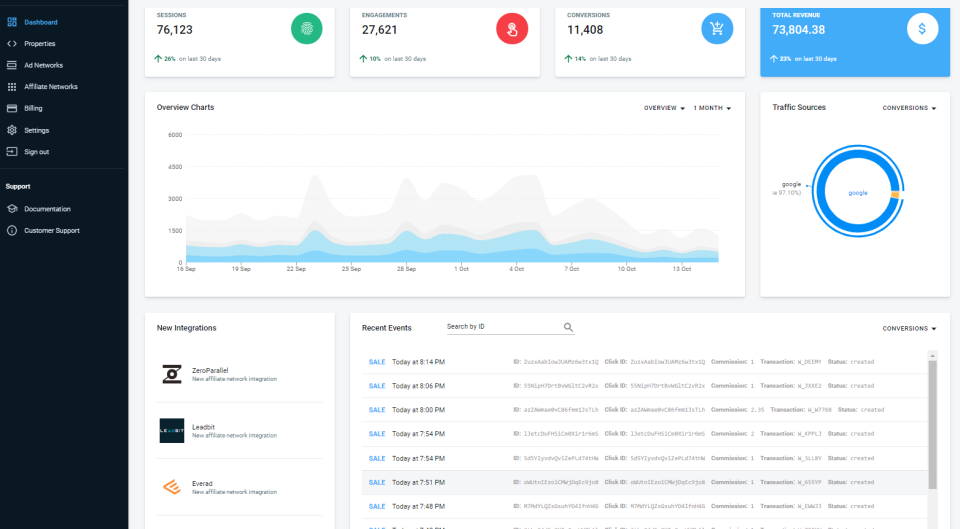Viewport: 960px width, 529px height.
Task: Click the 76,123 sessions value
Action: coord(174,30)
